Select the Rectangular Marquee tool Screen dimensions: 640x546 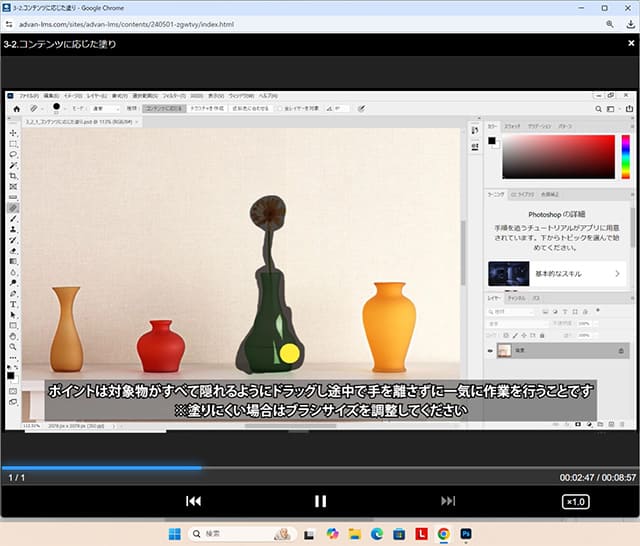13,144
